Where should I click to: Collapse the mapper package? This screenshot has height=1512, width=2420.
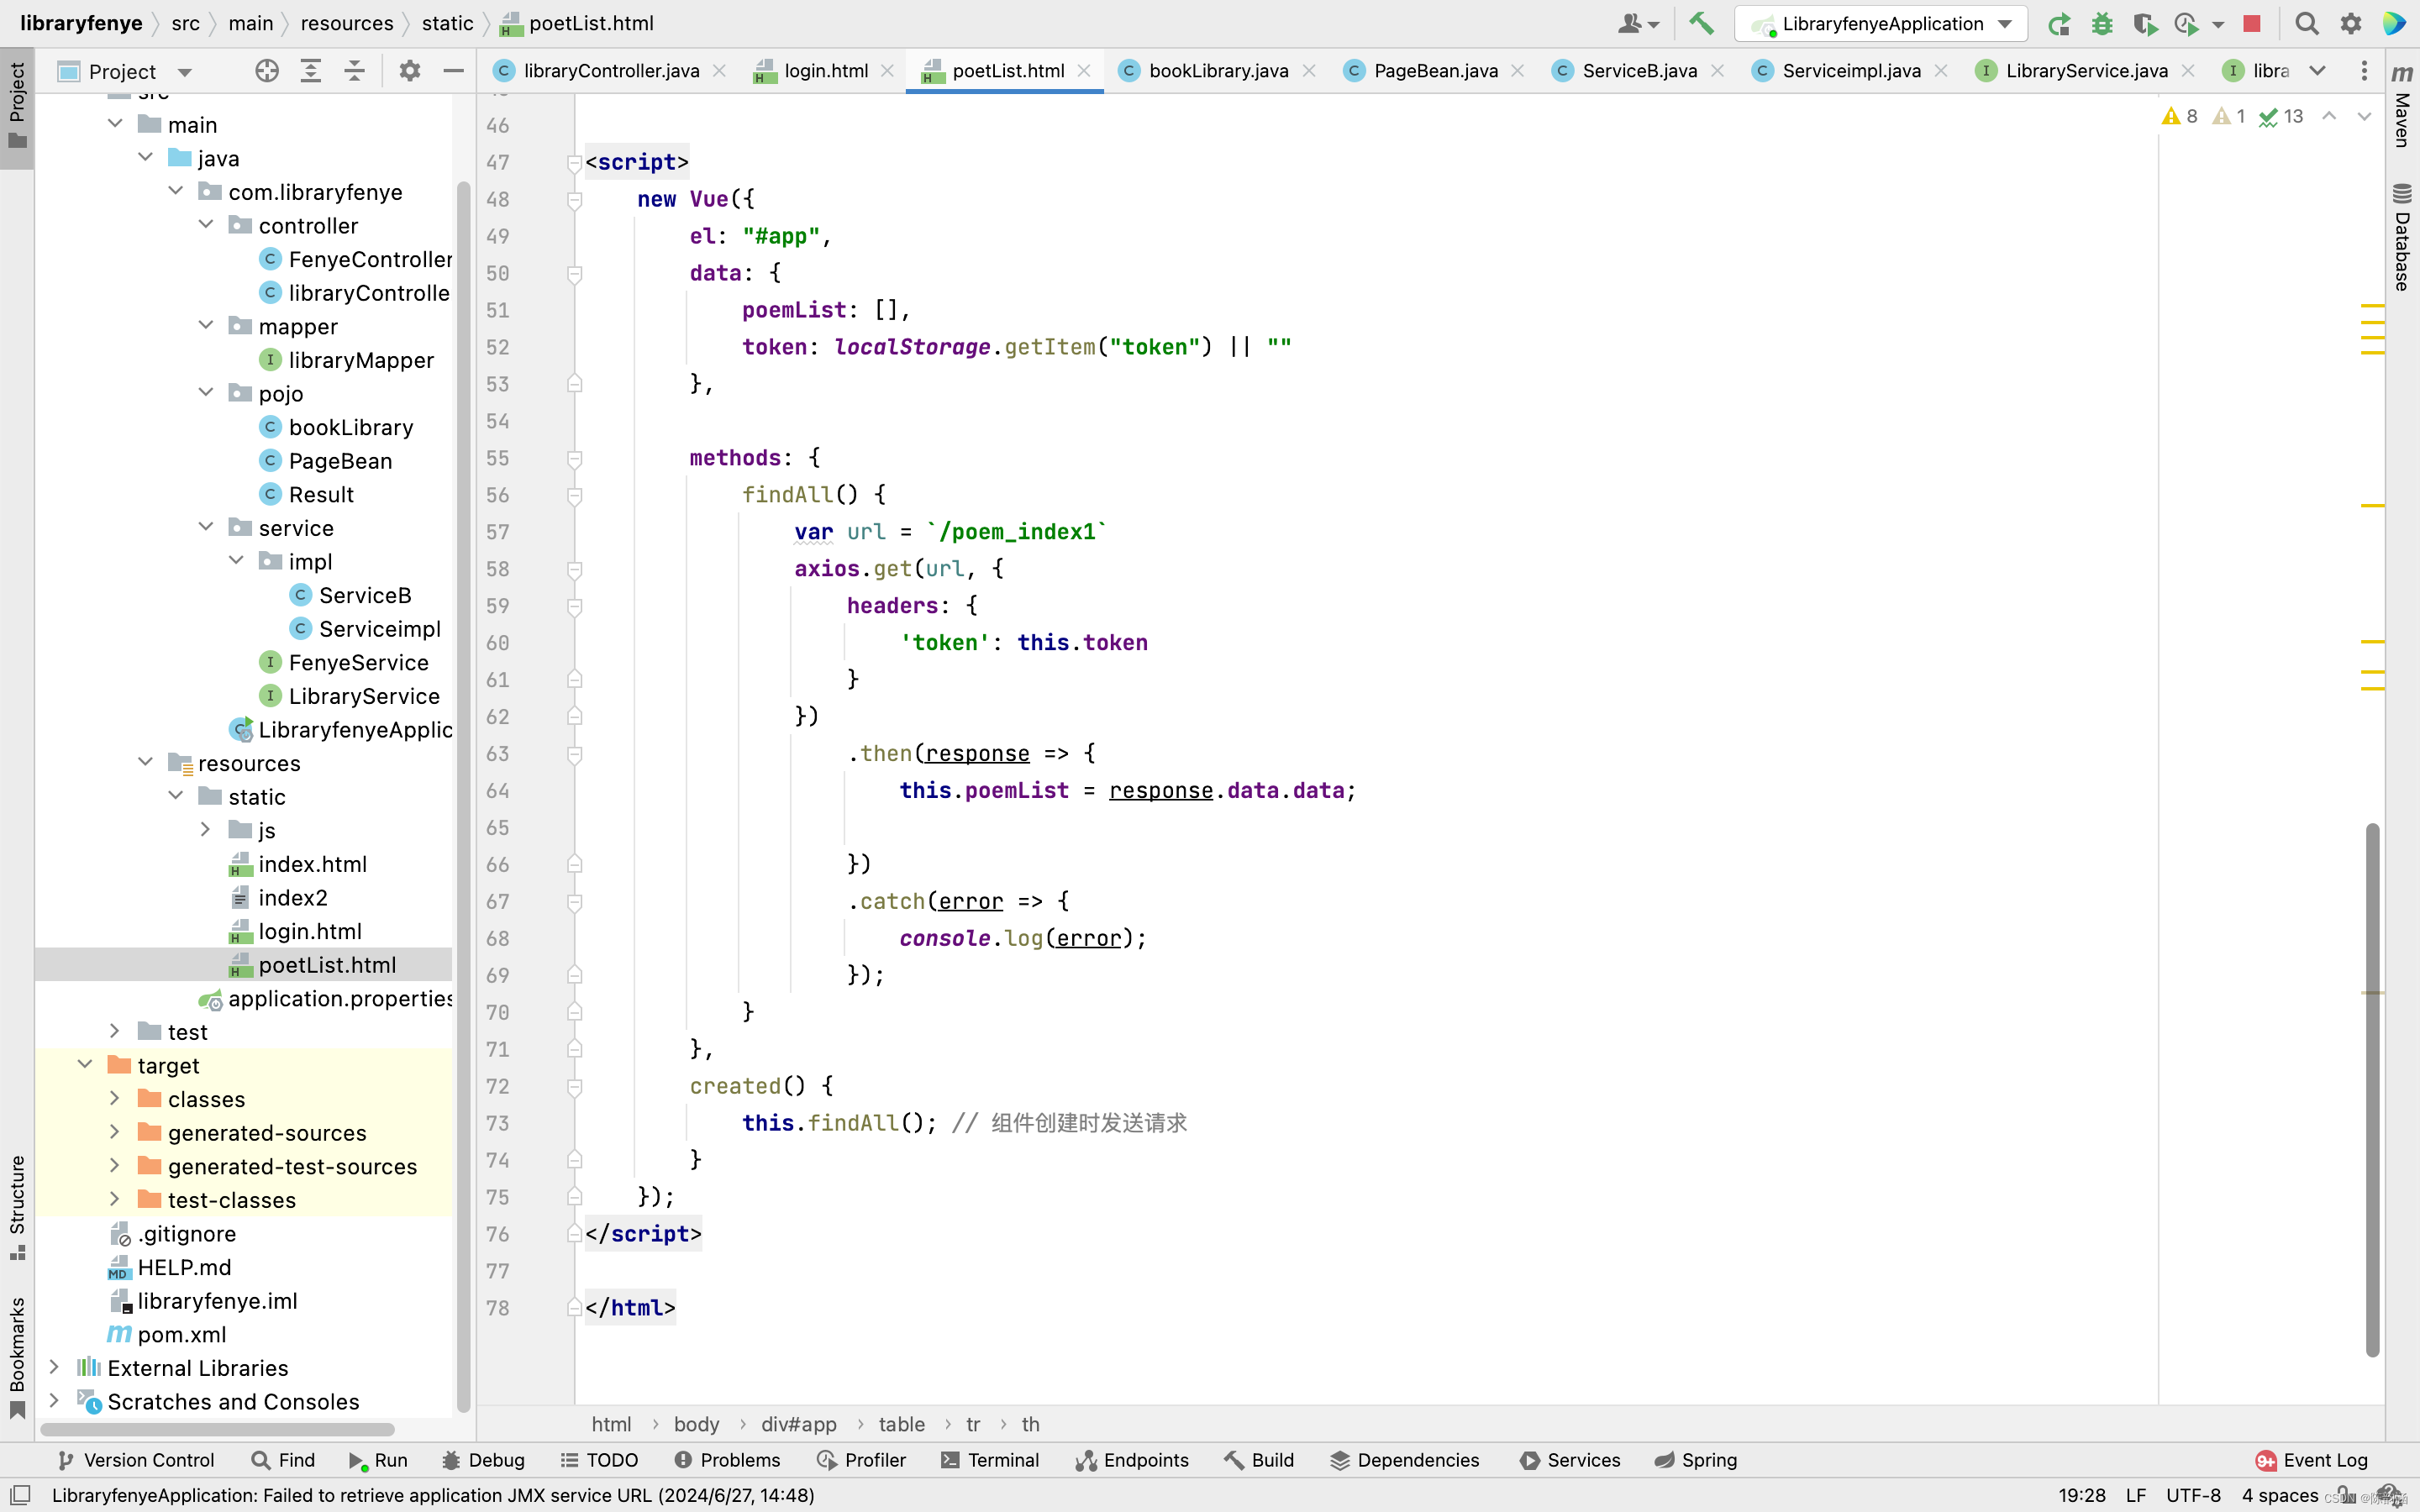pyautogui.click(x=206, y=326)
